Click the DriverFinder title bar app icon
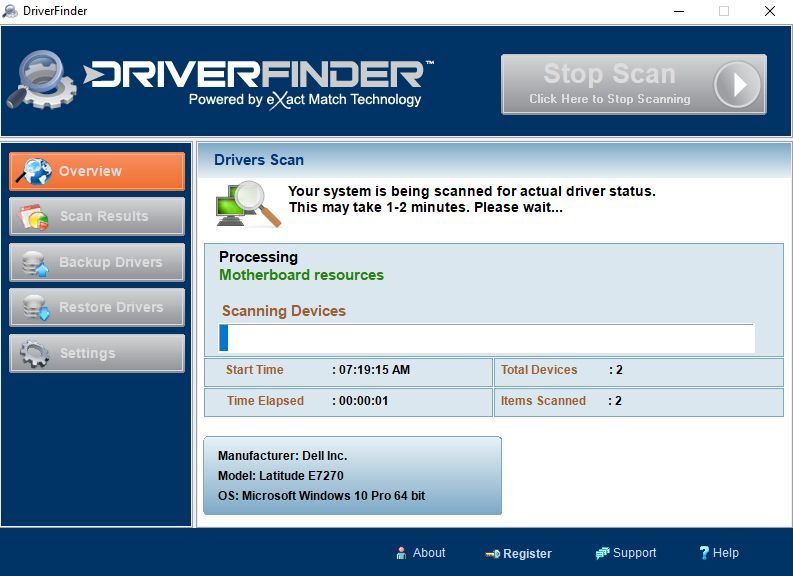The width and height of the screenshot is (793, 576). 10,11
